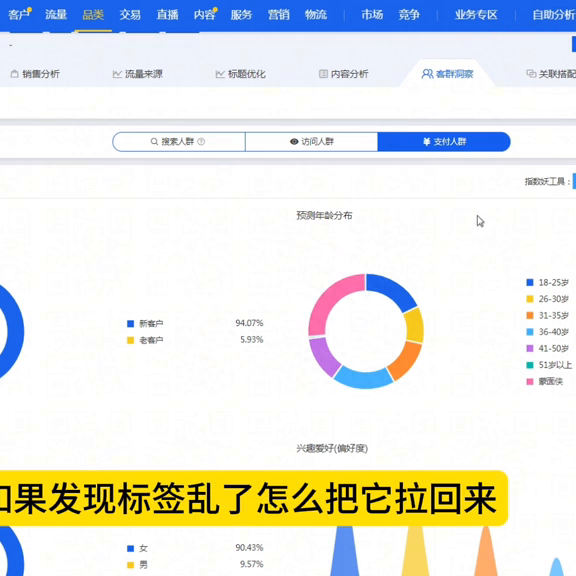
Task: Click the 90.43% female value
Action: click(x=249, y=548)
